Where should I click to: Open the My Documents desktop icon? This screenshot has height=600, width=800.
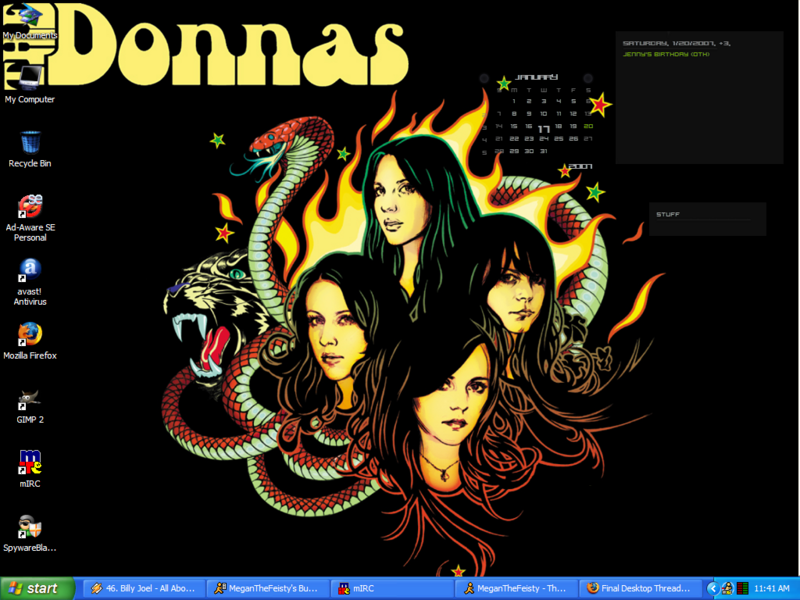coord(30,21)
